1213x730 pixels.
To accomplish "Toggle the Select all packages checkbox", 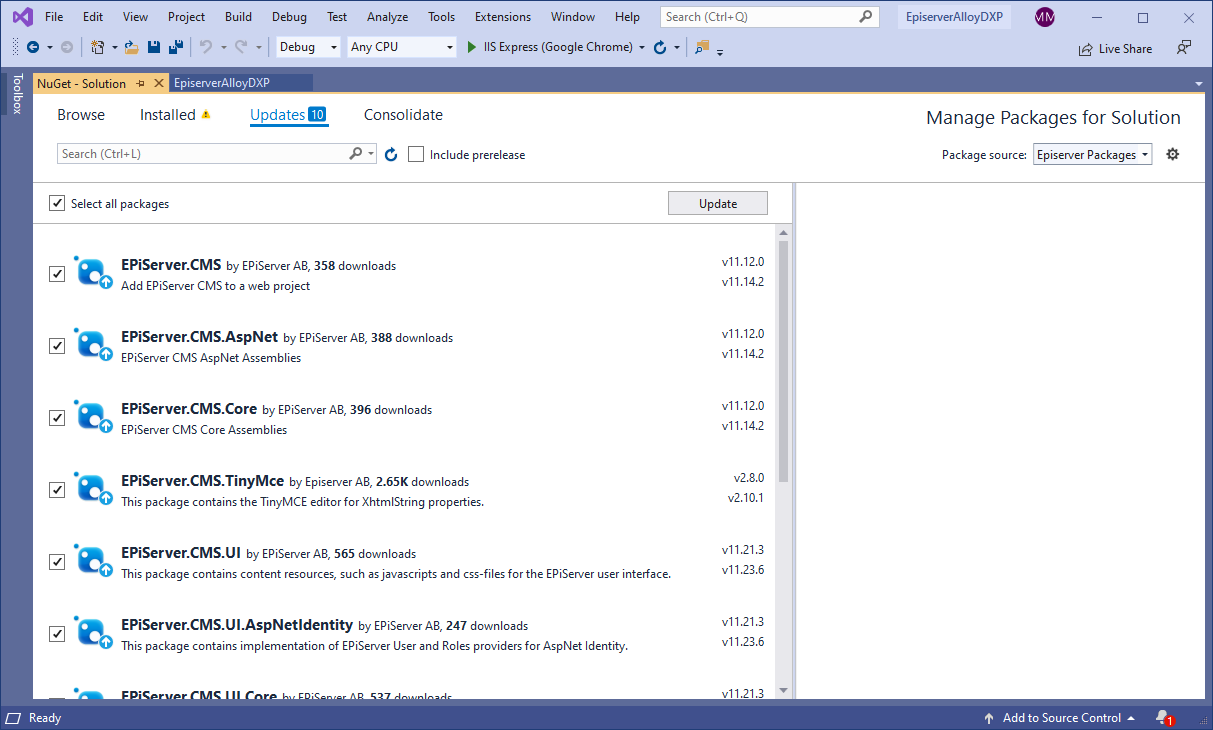I will (57, 204).
